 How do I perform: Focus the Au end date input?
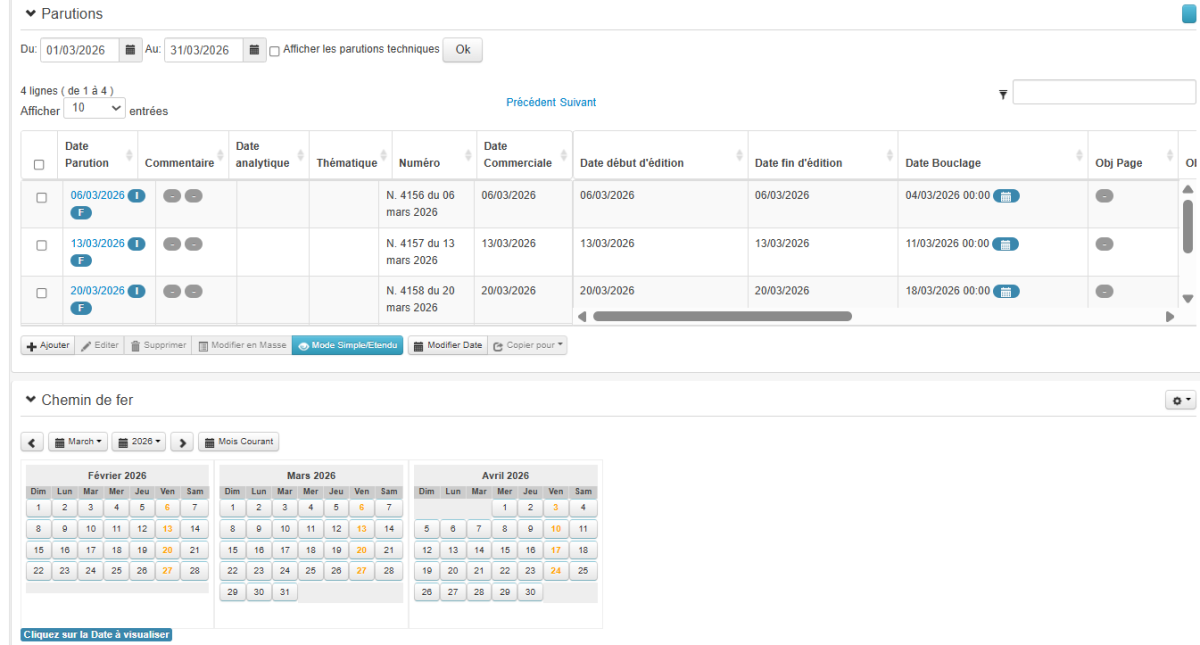(x=204, y=49)
